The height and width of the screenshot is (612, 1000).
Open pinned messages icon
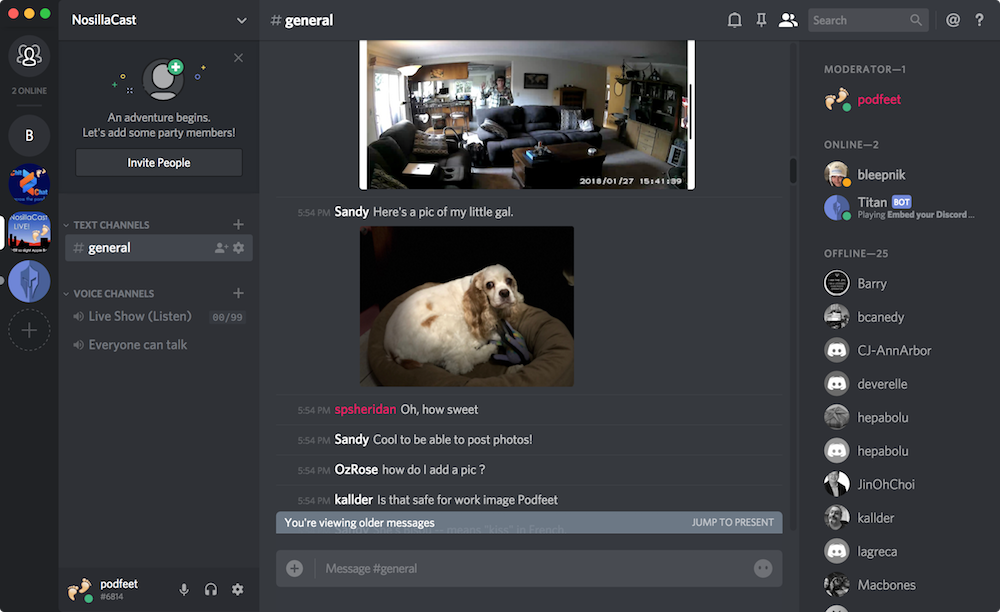tap(761, 20)
